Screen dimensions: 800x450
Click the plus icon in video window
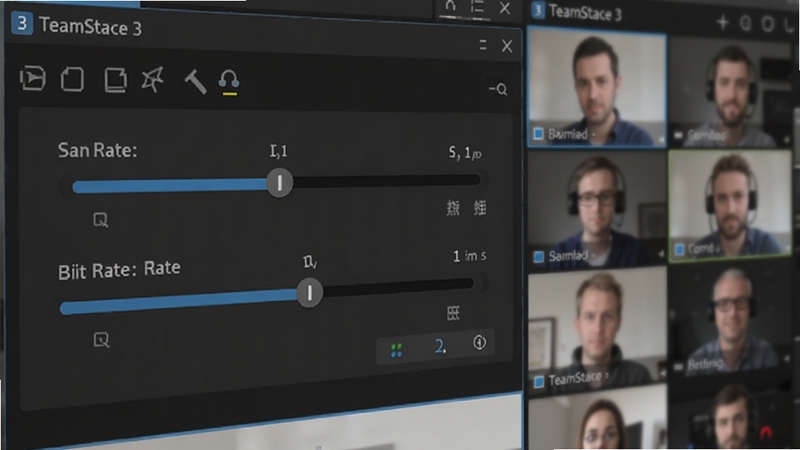(x=722, y=22)
